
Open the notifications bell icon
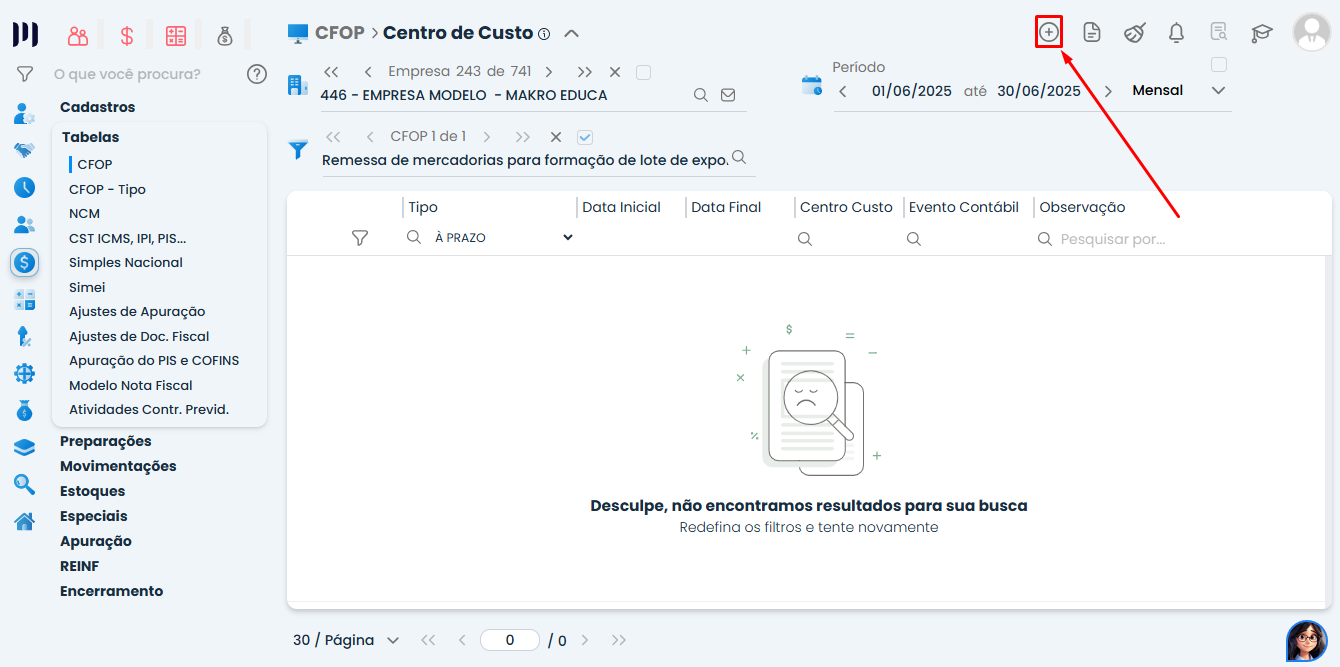[x=1176, y=32]
